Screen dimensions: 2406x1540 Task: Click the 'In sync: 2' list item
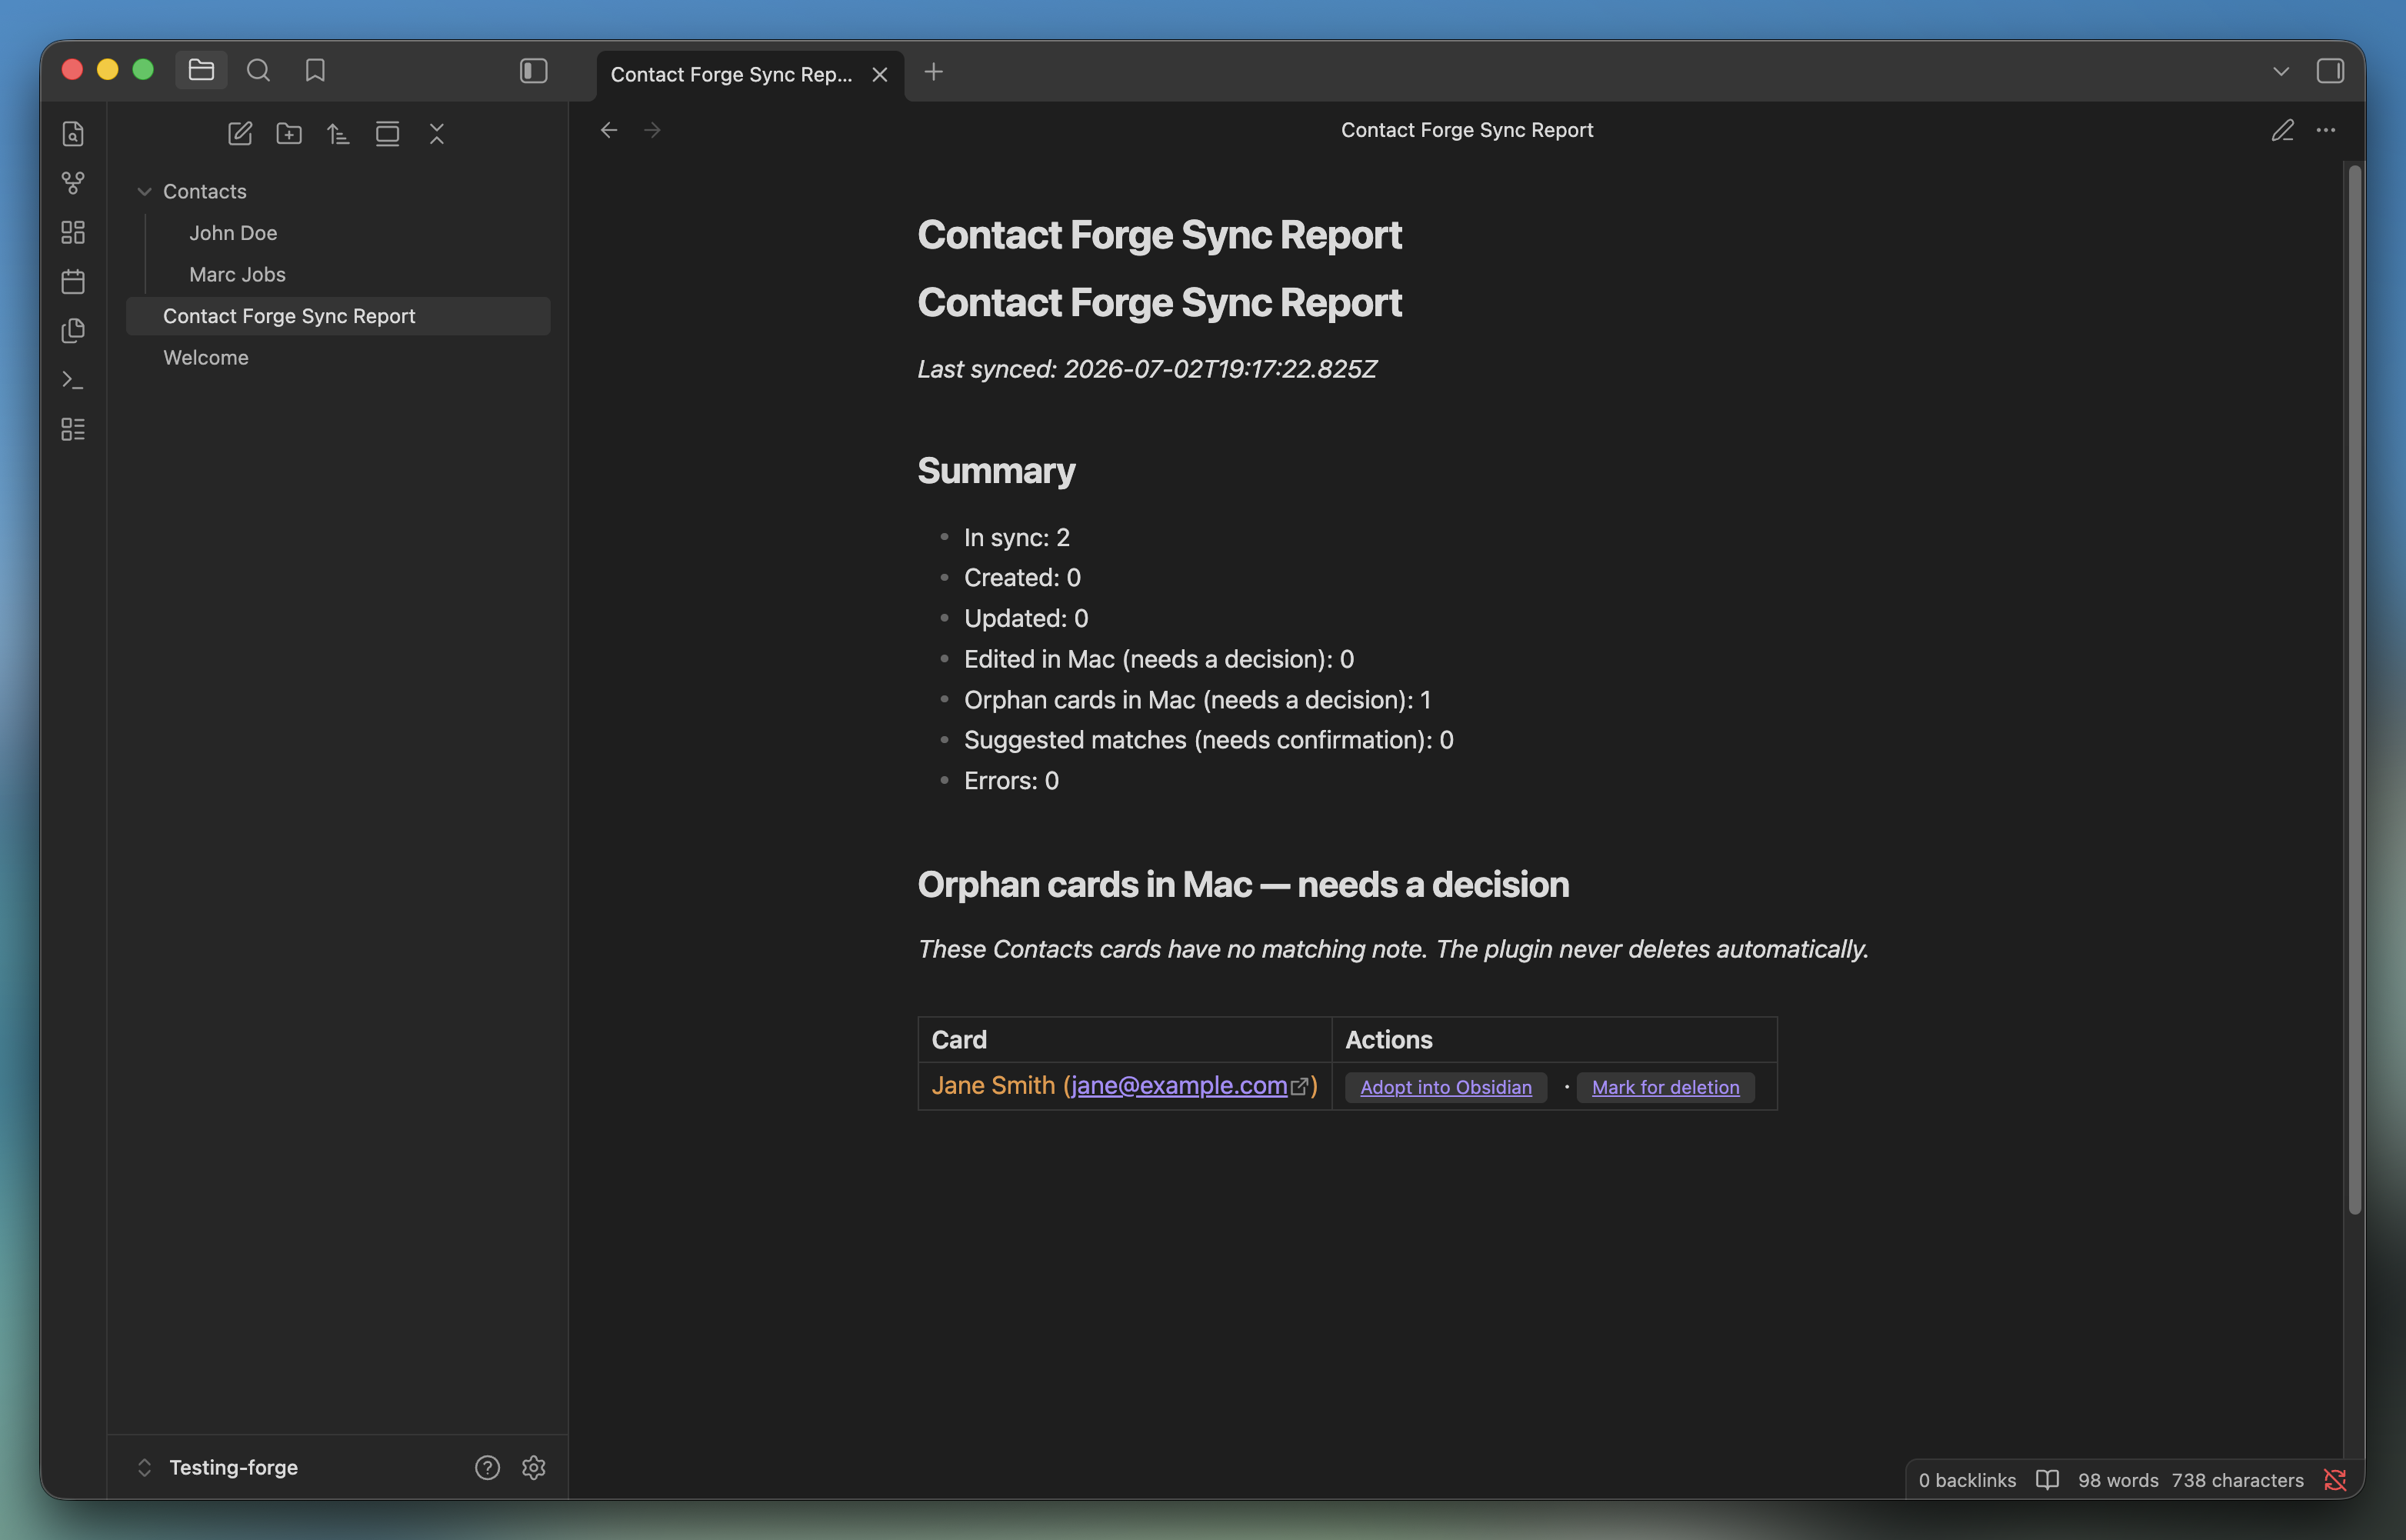1016,537
